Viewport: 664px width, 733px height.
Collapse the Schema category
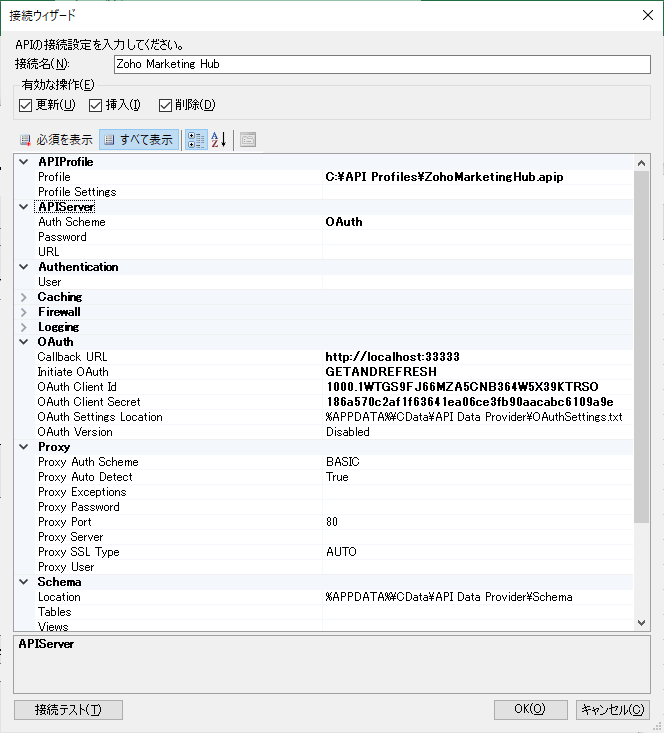tap(24, 582)
